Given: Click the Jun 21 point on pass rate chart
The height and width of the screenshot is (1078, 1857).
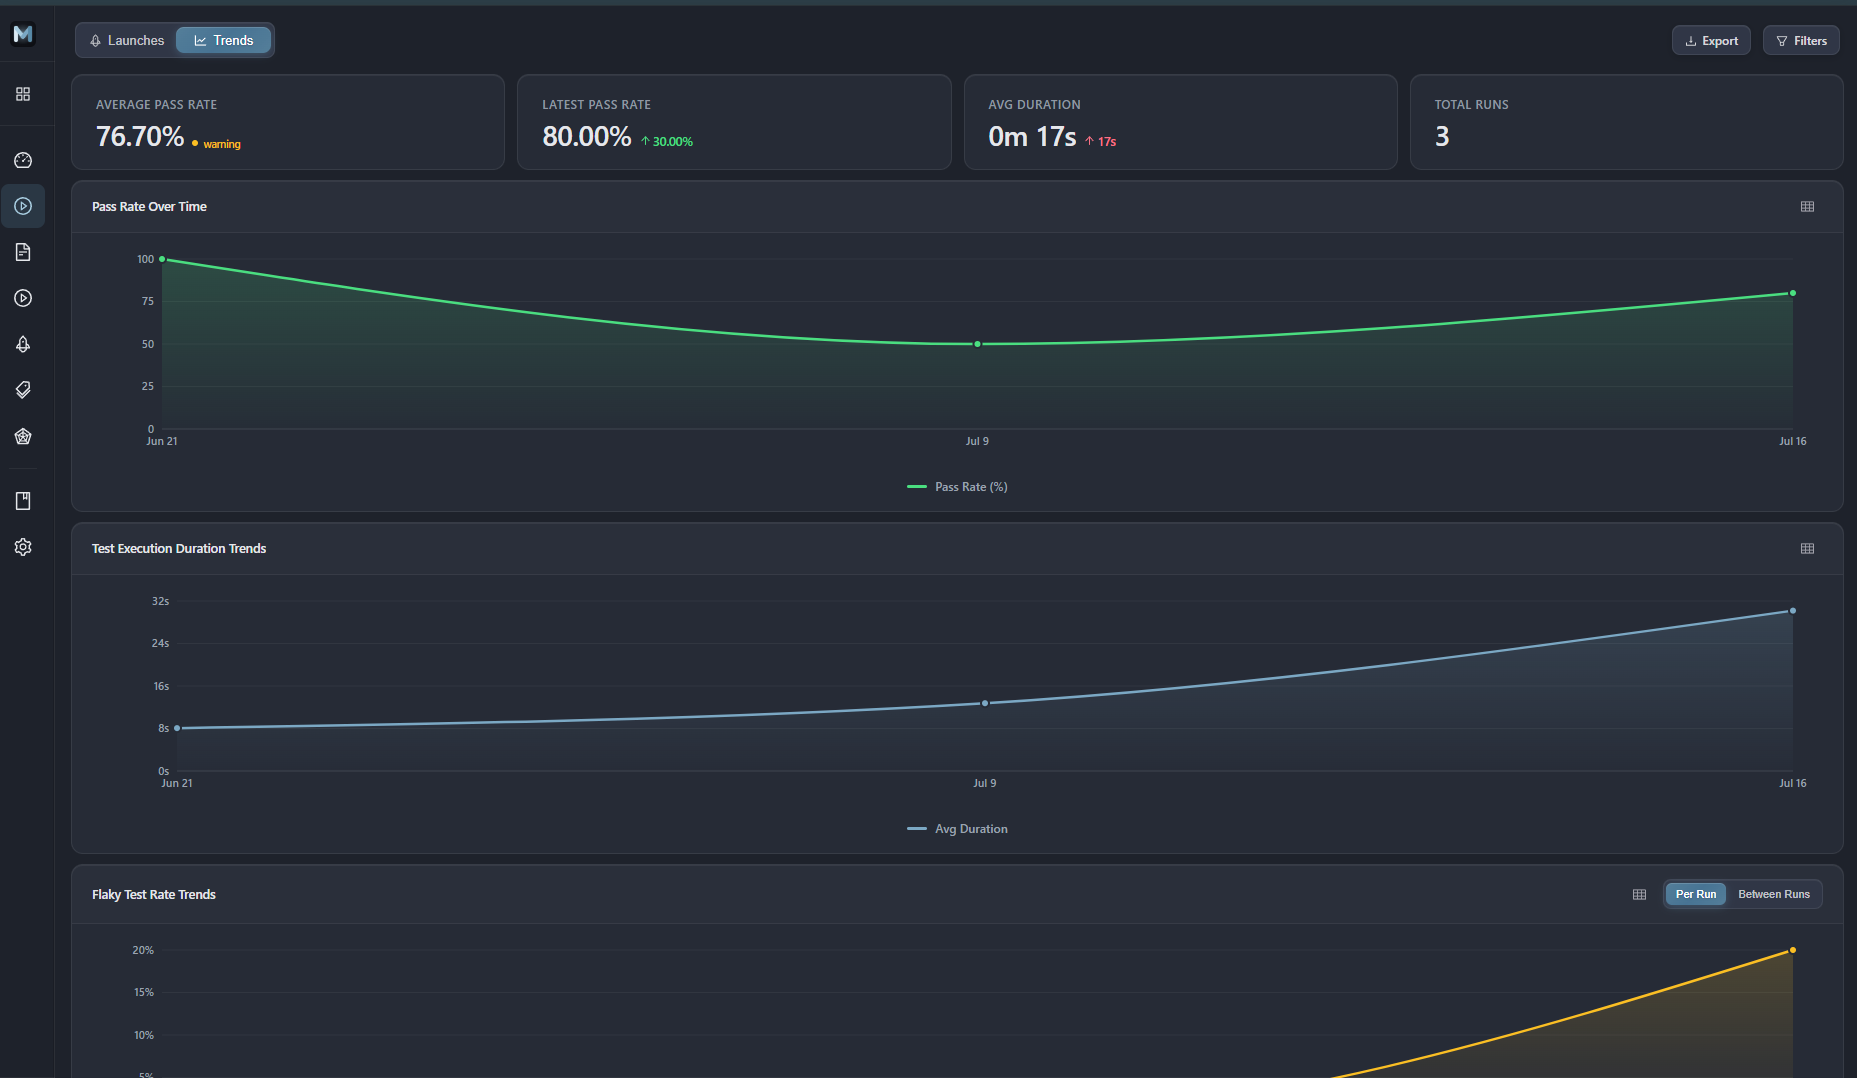Looking at the screenshot, I should pos(162,259).
